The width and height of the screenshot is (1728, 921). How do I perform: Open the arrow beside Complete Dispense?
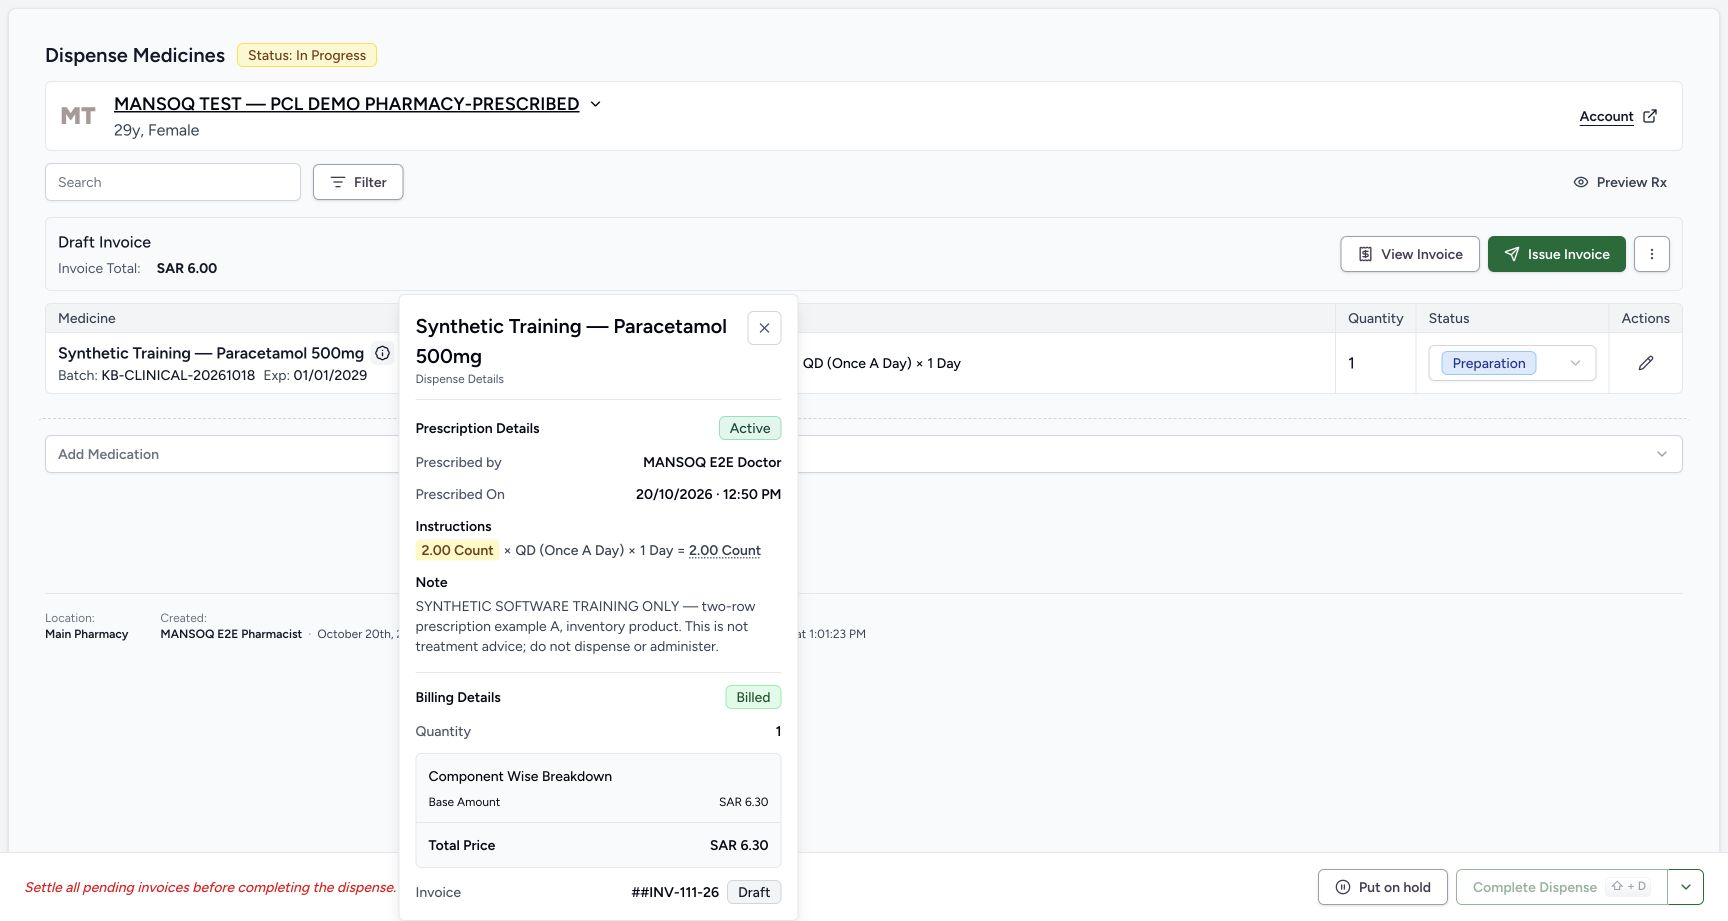[x=1686, y=887]
